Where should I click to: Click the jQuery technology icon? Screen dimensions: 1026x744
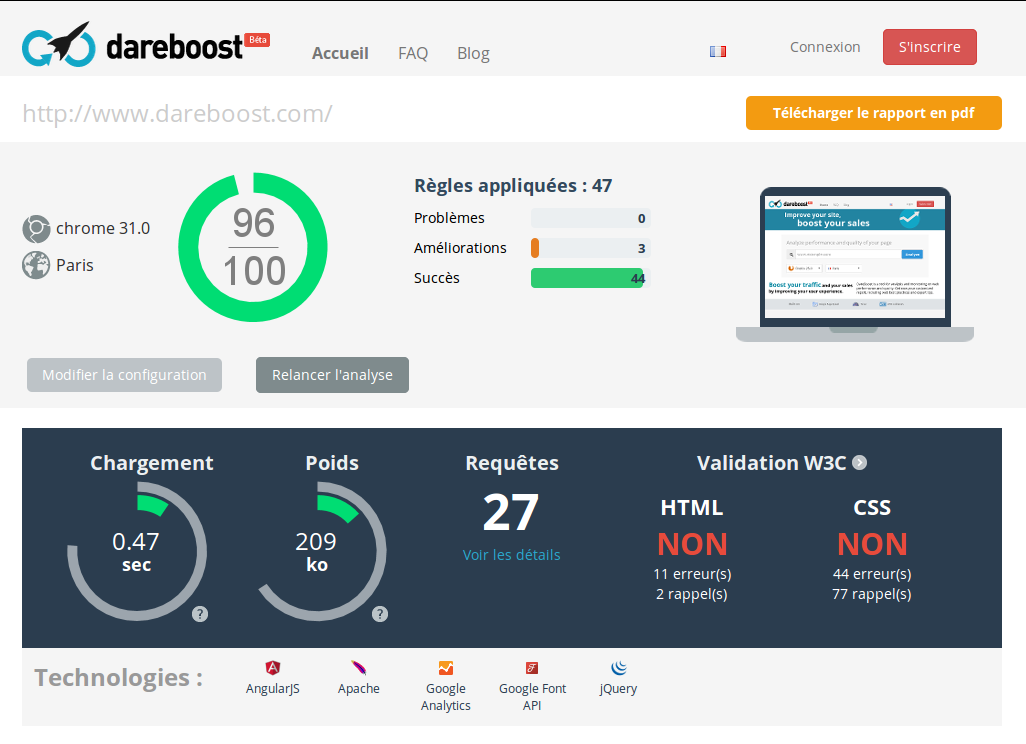tap(618, 668)
